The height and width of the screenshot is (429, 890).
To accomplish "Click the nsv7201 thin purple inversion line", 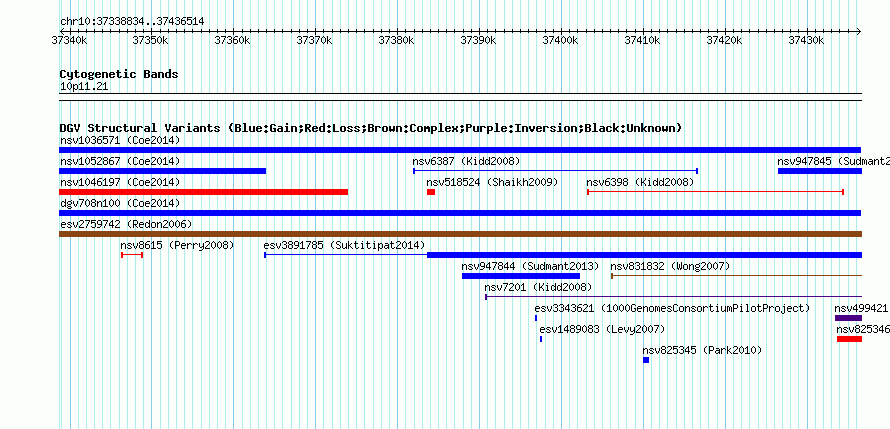I will (674, 297).
